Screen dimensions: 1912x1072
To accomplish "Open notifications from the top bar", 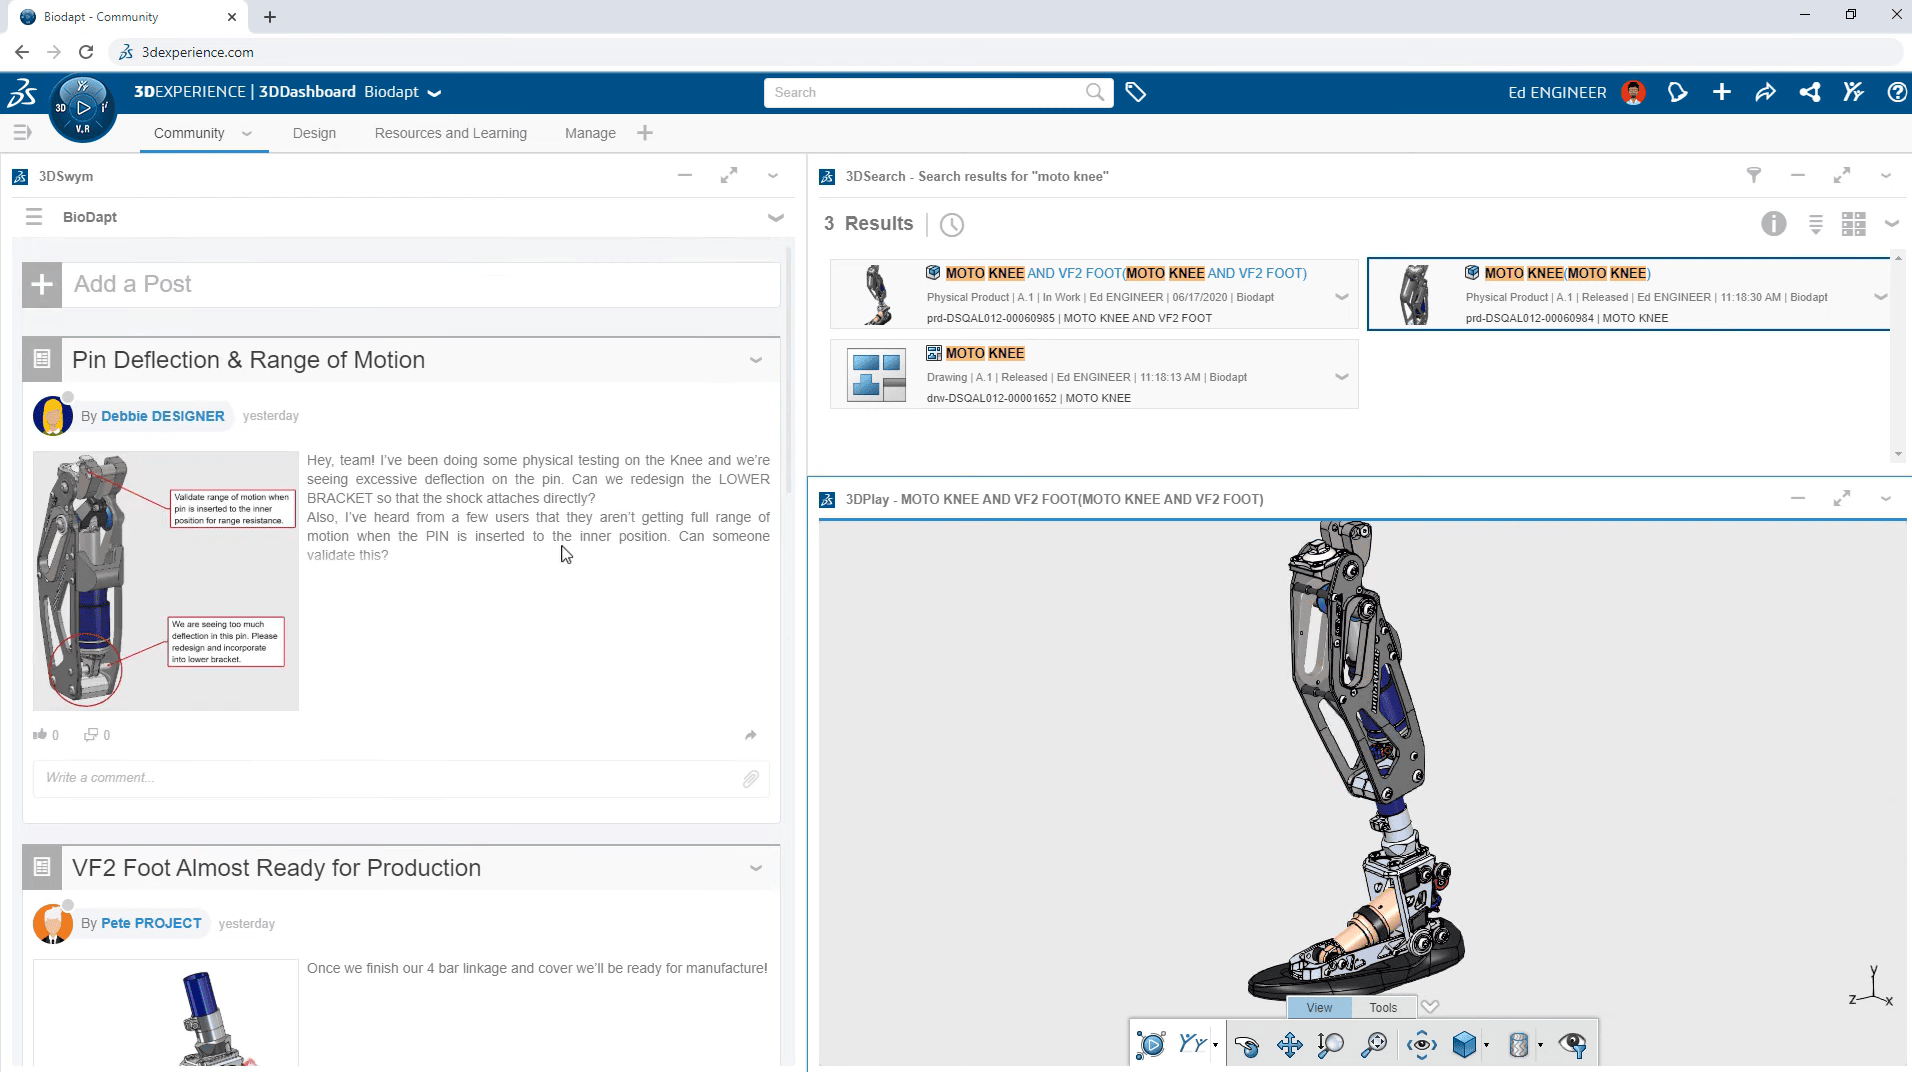I will 1677,92.
